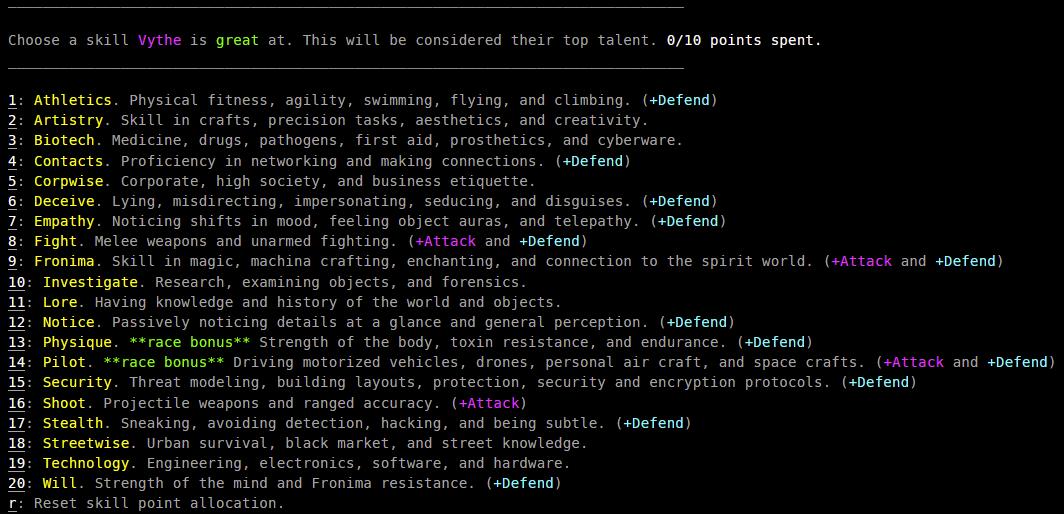Pick the Biotech skill entry
Image resolution: width=1064 pixels, height=514 pixels.
[345, 141]
